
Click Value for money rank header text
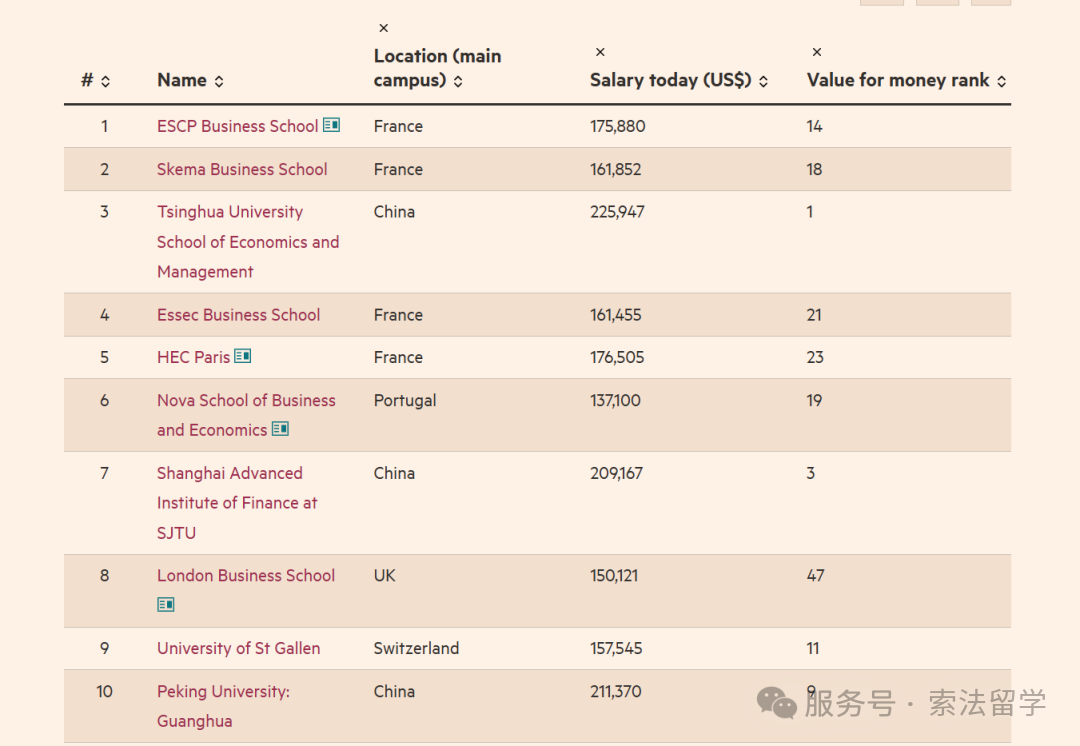(898, 81)
